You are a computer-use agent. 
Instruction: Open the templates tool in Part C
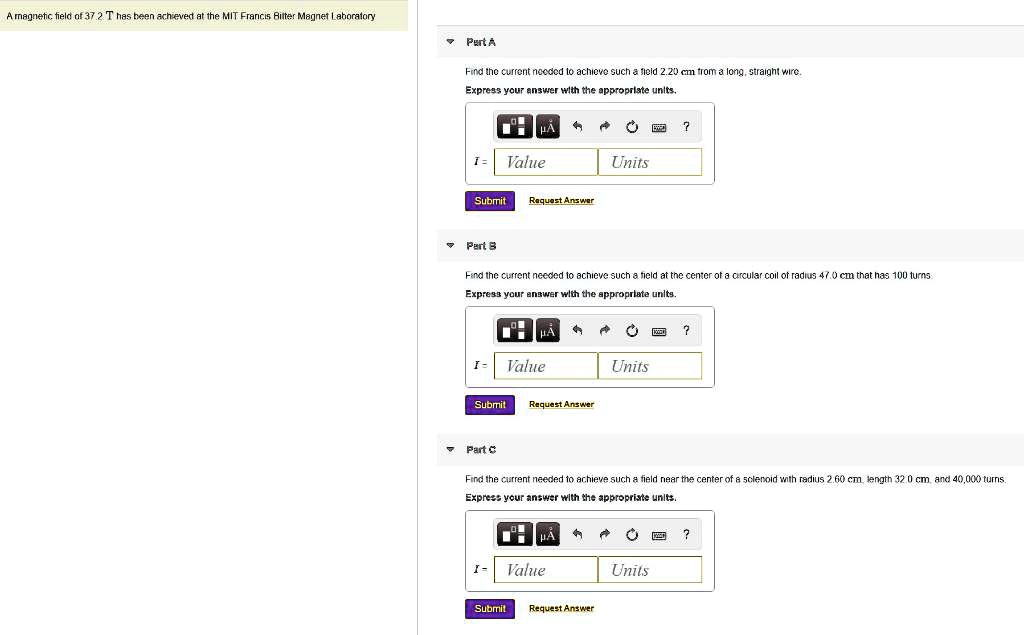515,535
